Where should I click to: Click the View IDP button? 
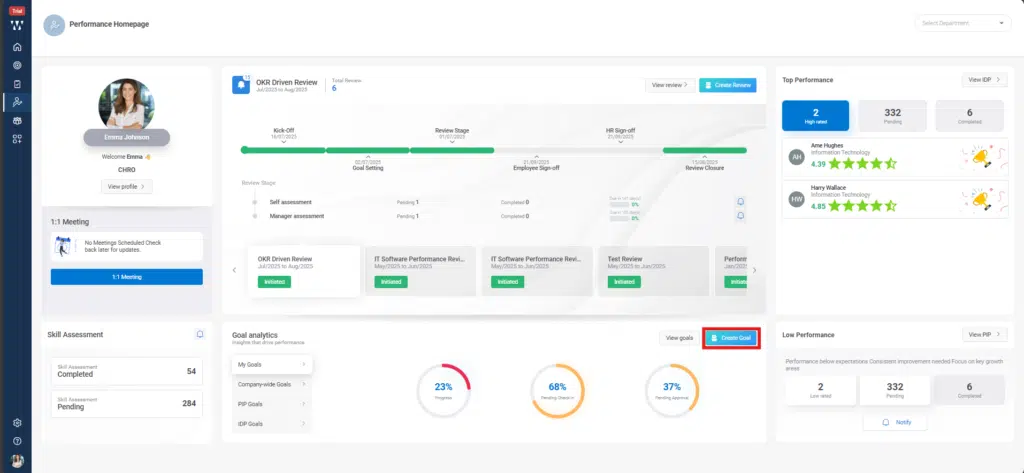pyautogui.click(x=984, y=80)
